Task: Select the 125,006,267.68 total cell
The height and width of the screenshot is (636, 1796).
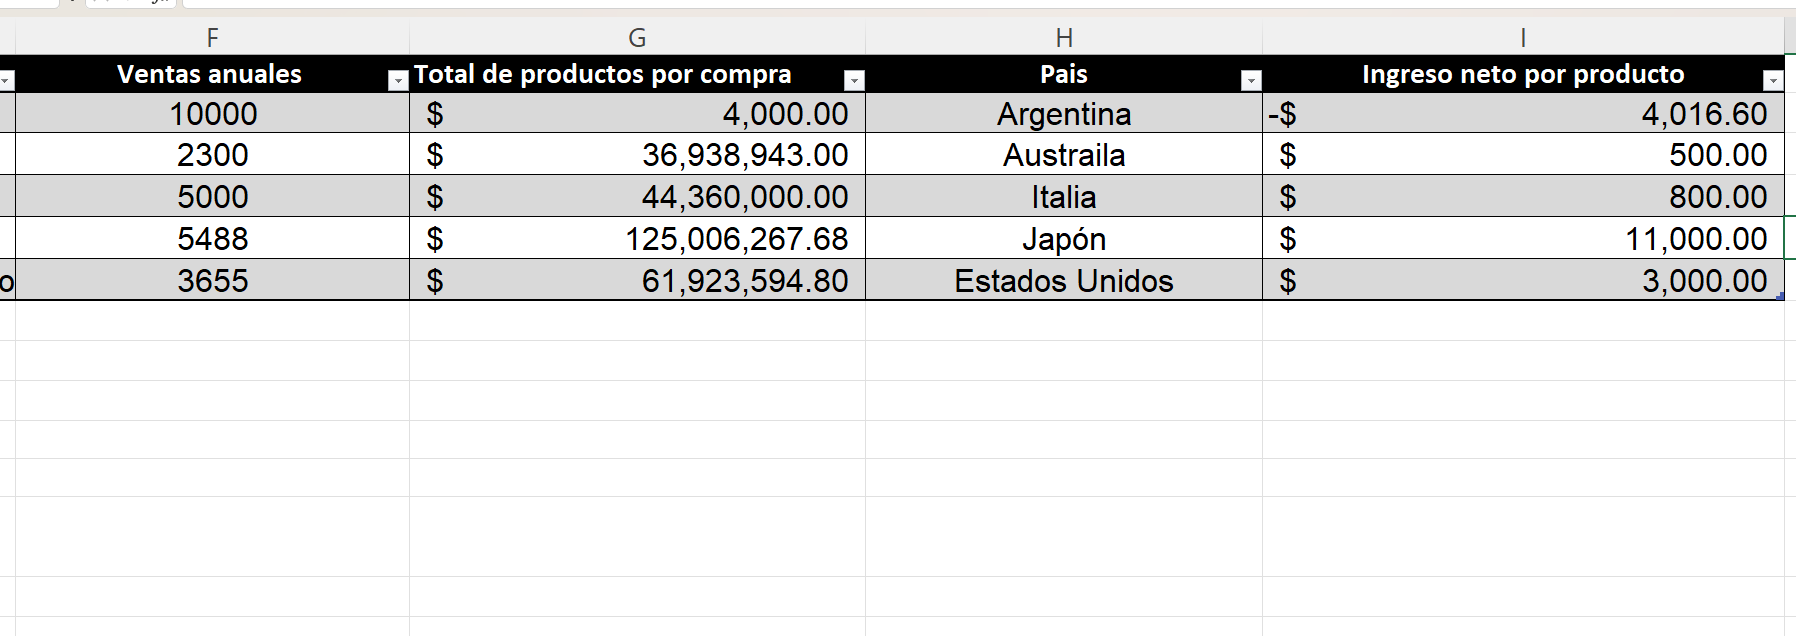Action: (637, 239)
